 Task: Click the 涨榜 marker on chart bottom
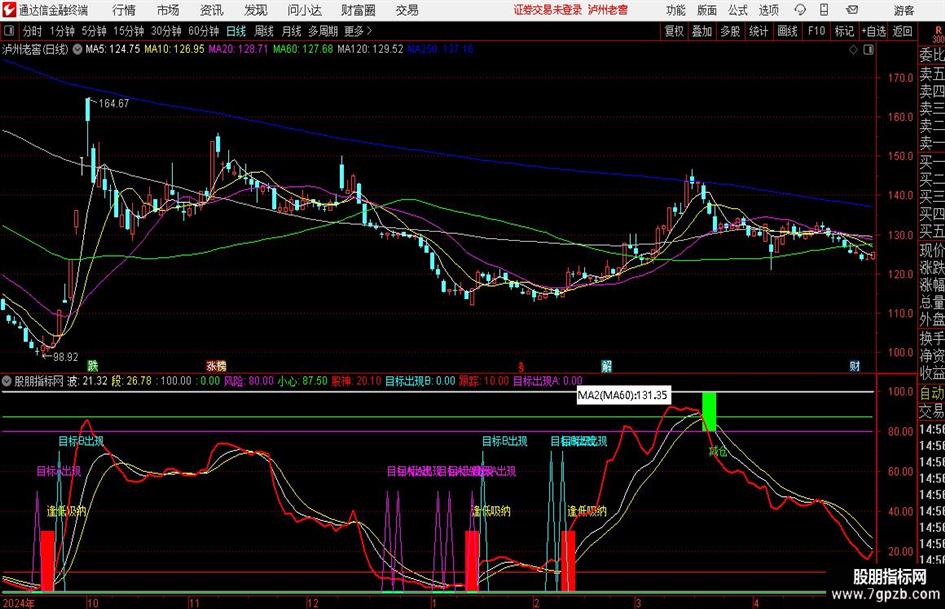[x=216, y=365]
